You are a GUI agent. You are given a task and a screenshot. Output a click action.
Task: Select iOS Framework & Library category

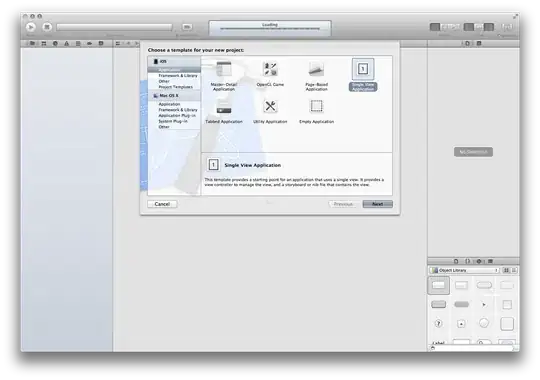pos(178,75)
